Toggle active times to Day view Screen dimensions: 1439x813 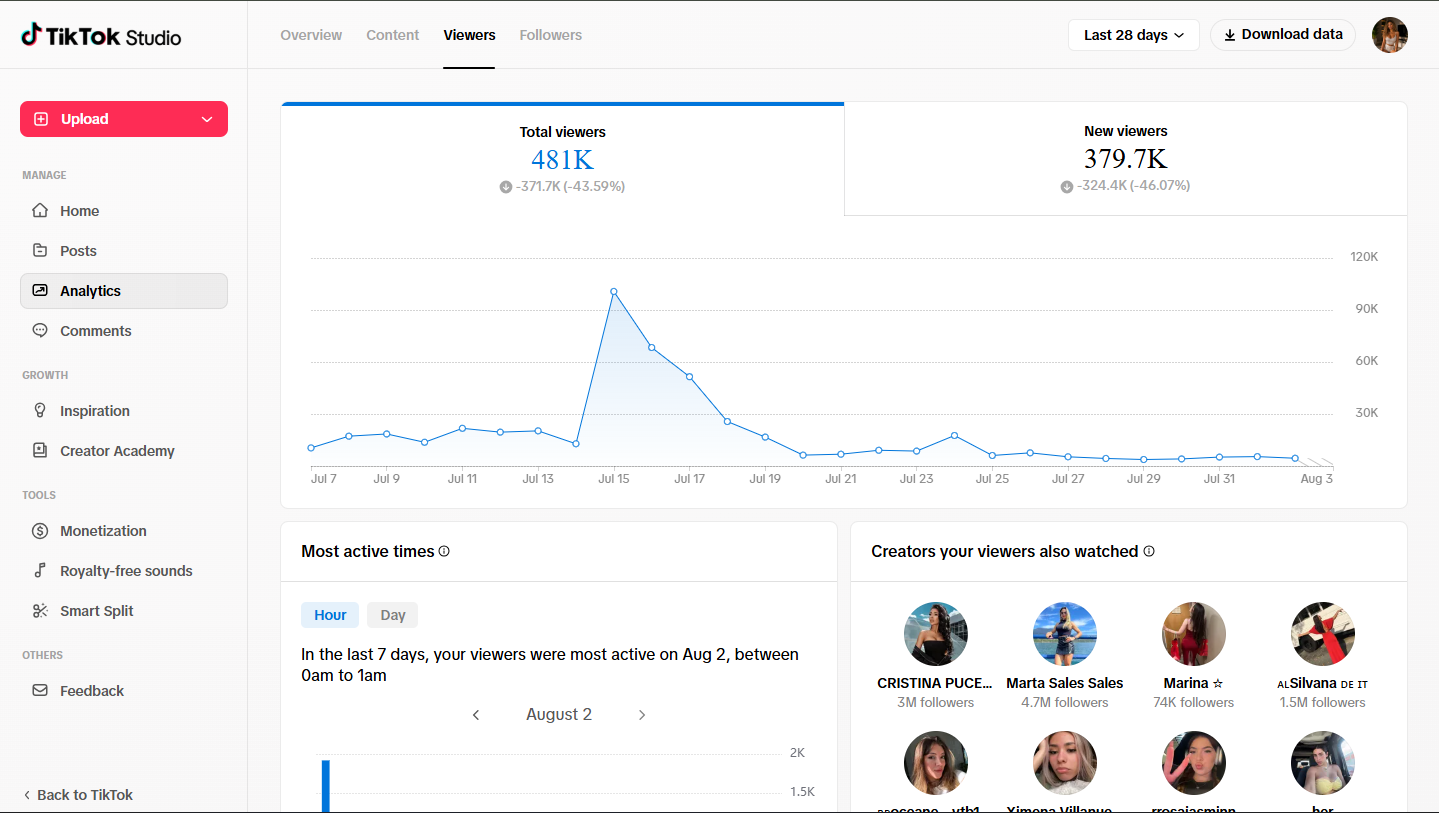(x=393, y=615)
